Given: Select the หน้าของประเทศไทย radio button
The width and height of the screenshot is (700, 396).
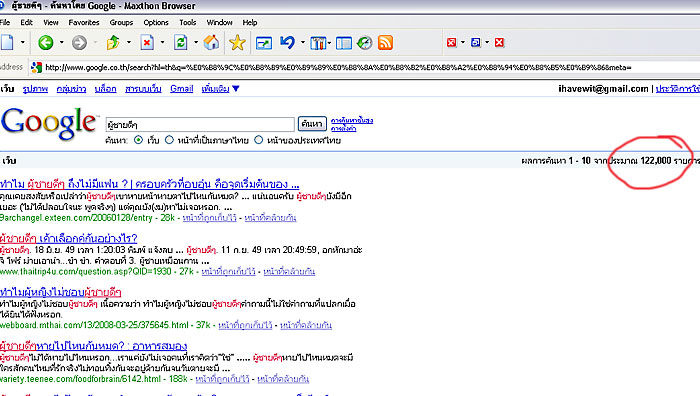Looking at the screenshot, I should pyautogui.click(x=258, y=140).
